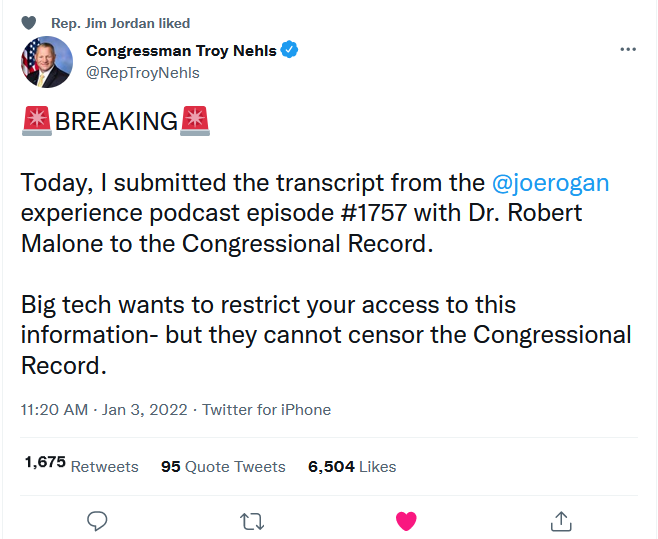Click the left siren emoji before BREAKING

(x=37, y=121)
